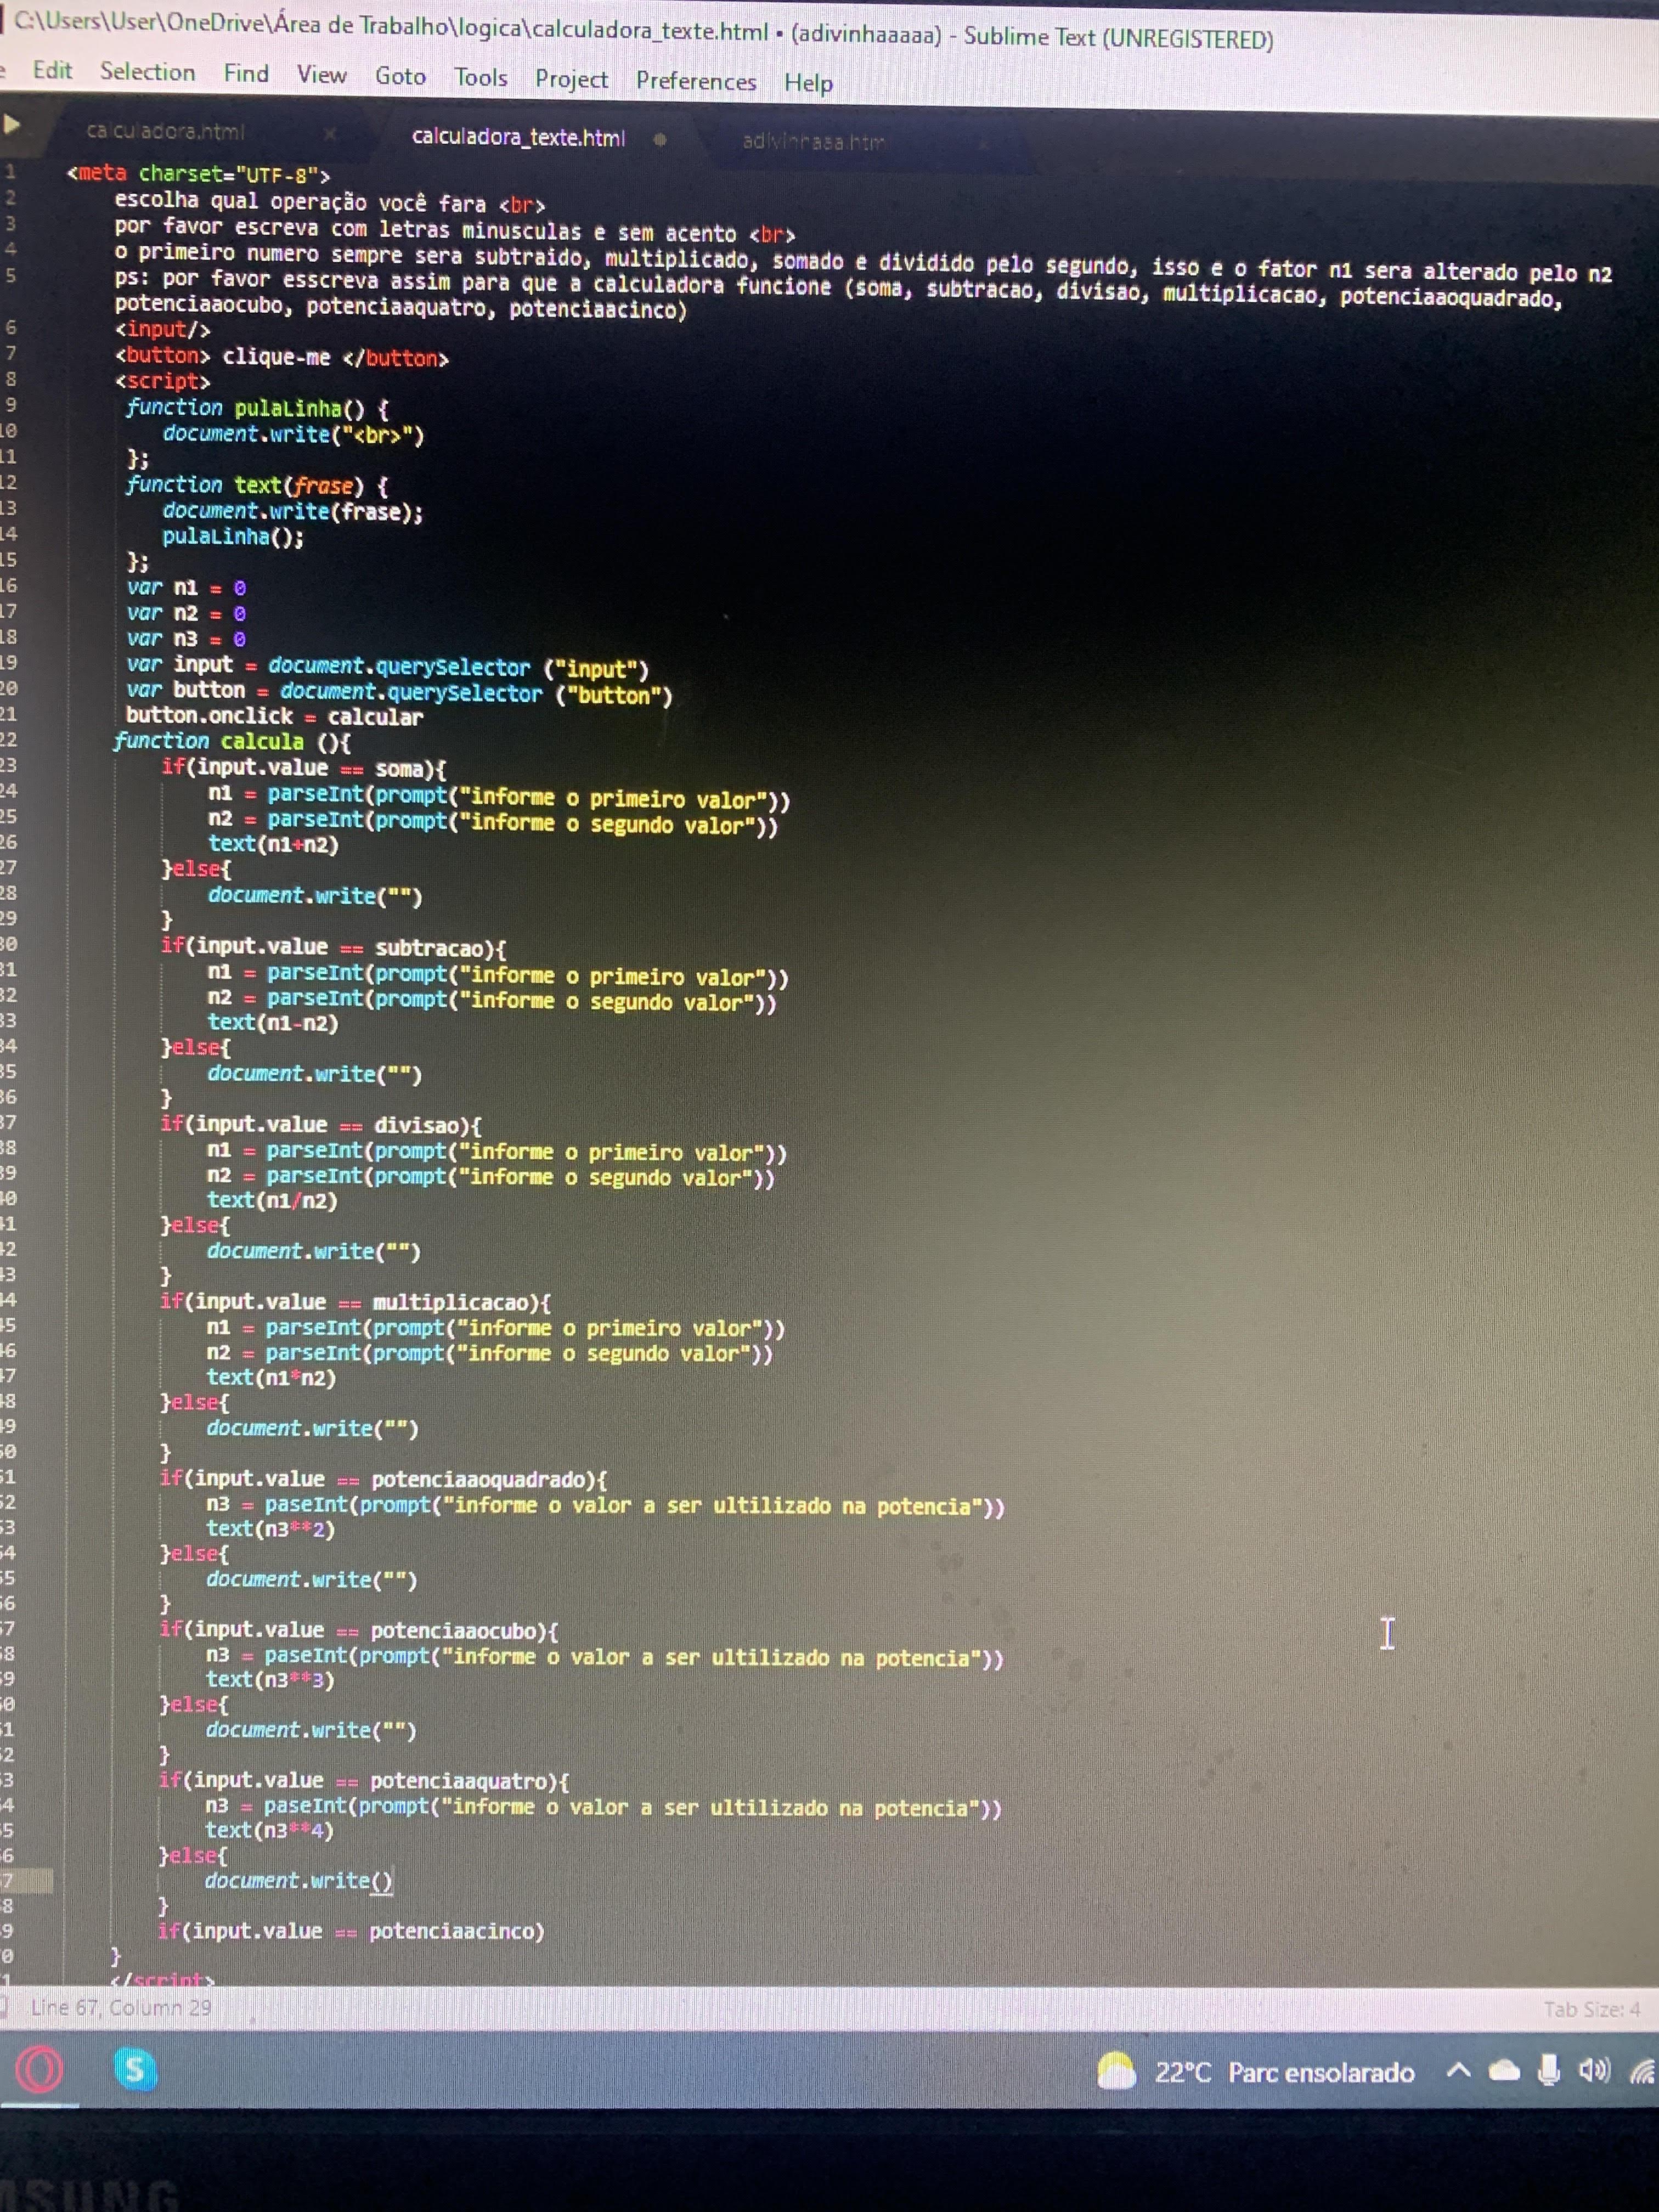Click the if(input.value == subtracao){ line

click(x=334, y=947)
